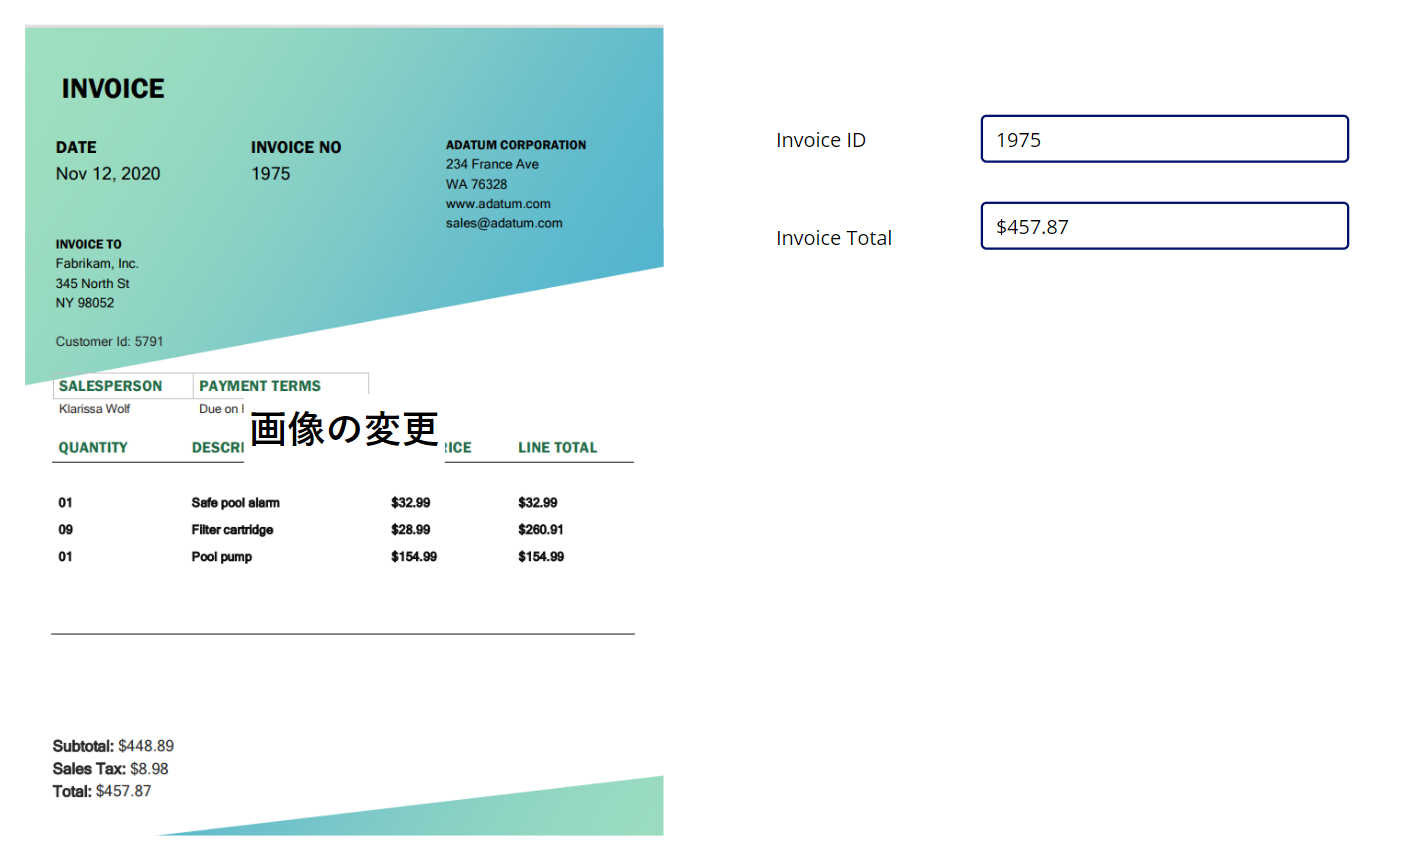Click the QUANTITY table header

point(93,448)
